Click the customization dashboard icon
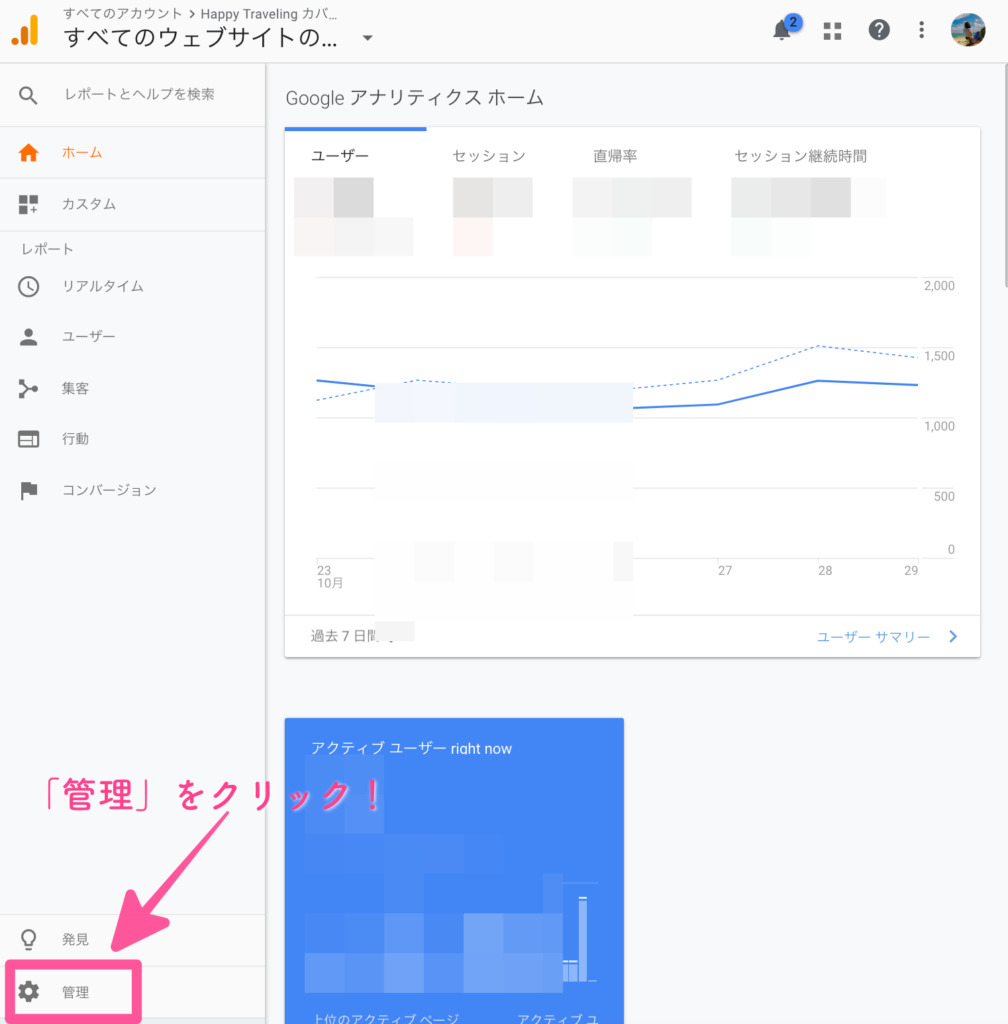The height and width of the screenshot is (1024, 1008). pyautogui.click(x=28, y=204)
